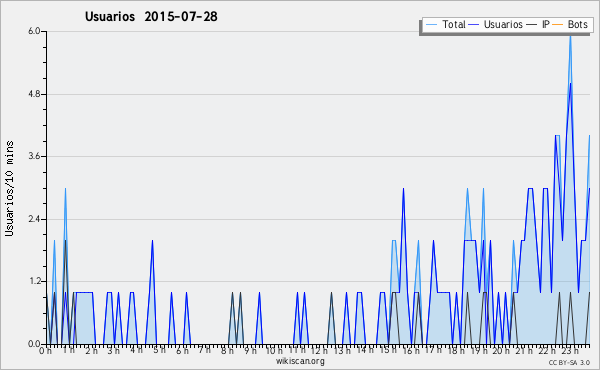Click the x-axis label '3 h'
The image size is (600, 370).
pos(114,351)
